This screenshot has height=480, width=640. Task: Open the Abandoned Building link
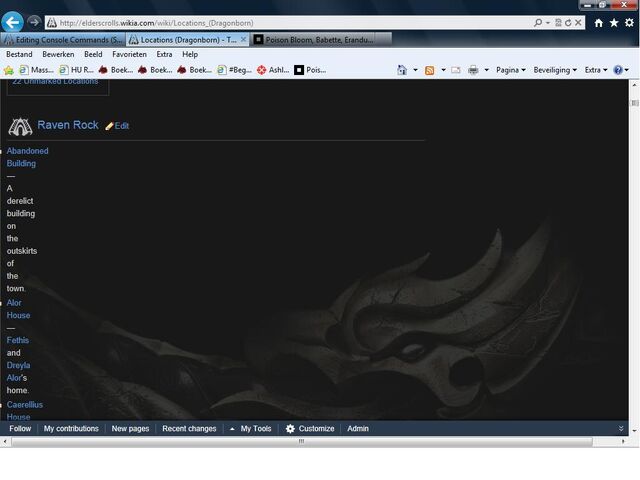[27, 157]
